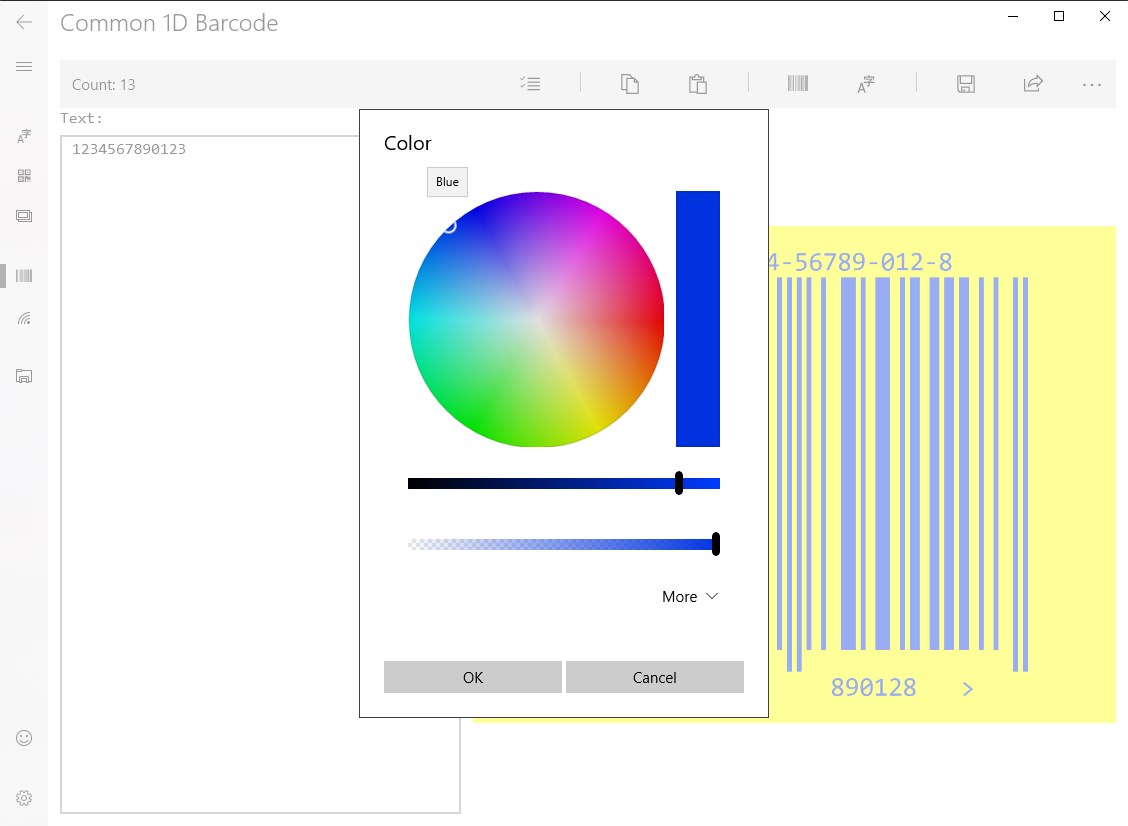Viewport: 1128px width, 826px height.
Task: Open the text translate sidebar icon
Action: [24, 136]
